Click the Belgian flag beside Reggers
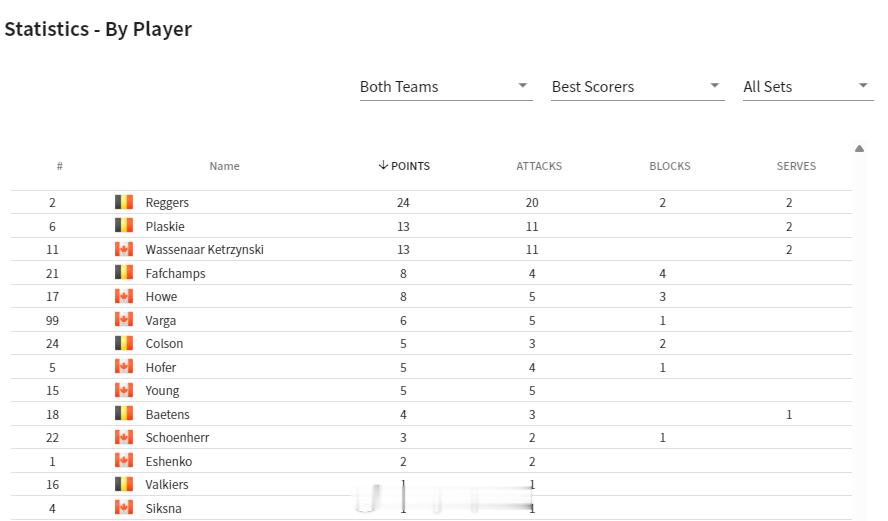The height and width of the screenshot is (521, 888). (x=124, y=202)
